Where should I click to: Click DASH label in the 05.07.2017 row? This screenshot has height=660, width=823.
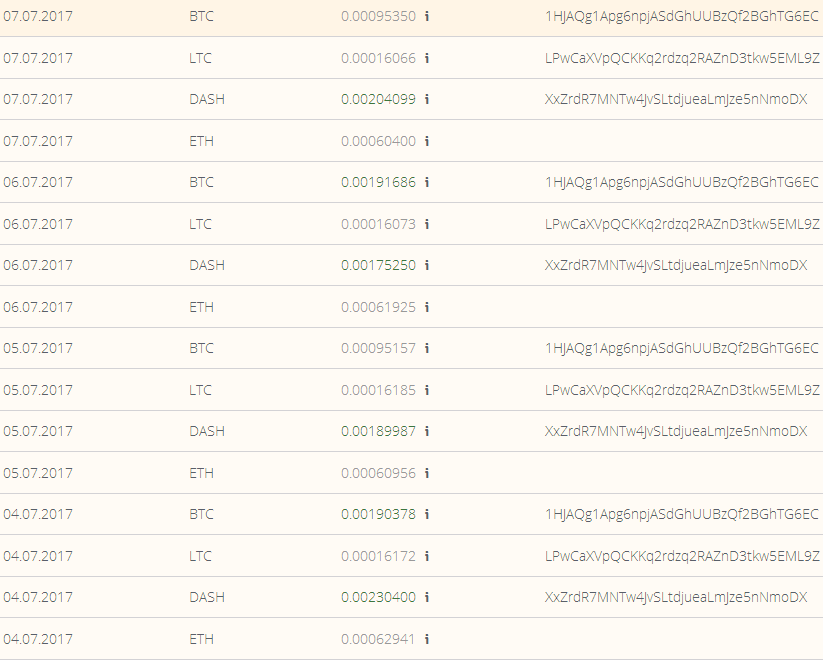[x=207, y=431]
